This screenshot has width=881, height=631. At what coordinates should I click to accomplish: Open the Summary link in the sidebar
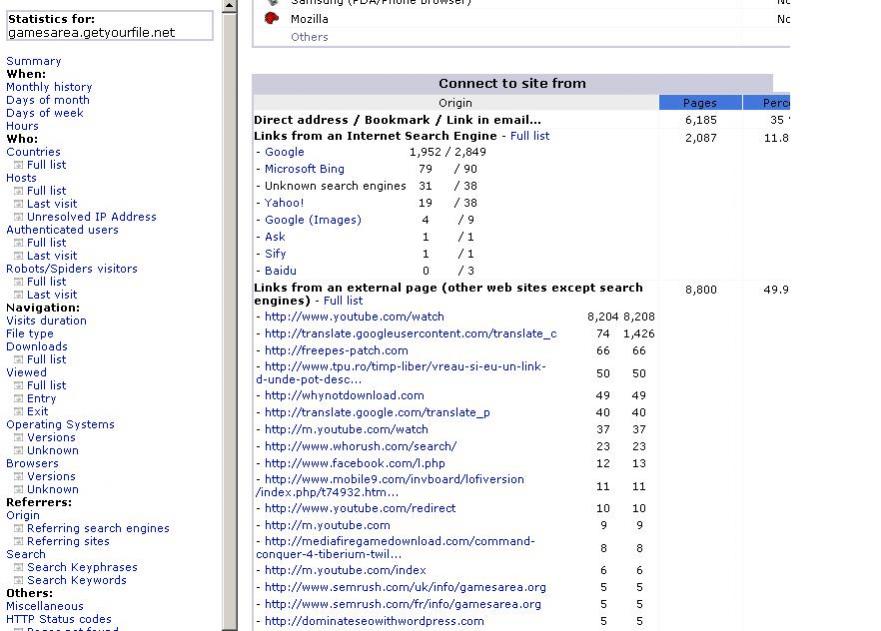[34, 61]
